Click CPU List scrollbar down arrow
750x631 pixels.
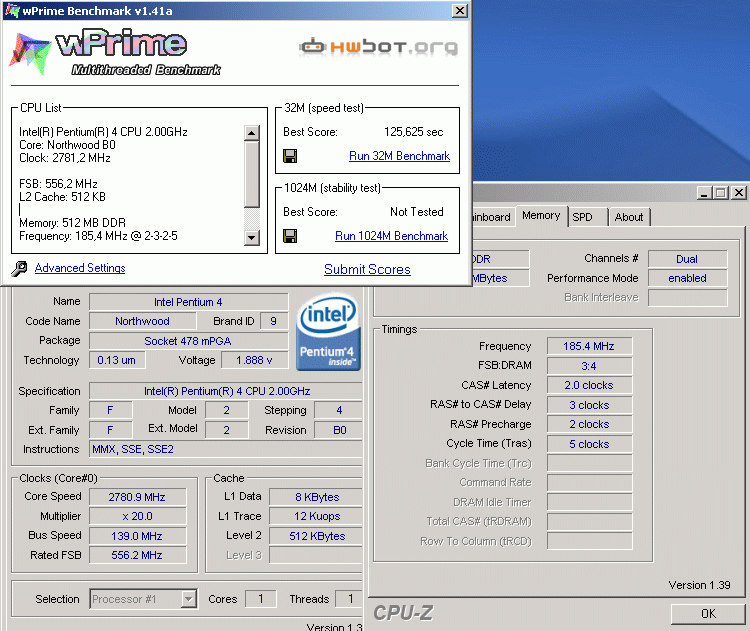(x=252, y=238)
